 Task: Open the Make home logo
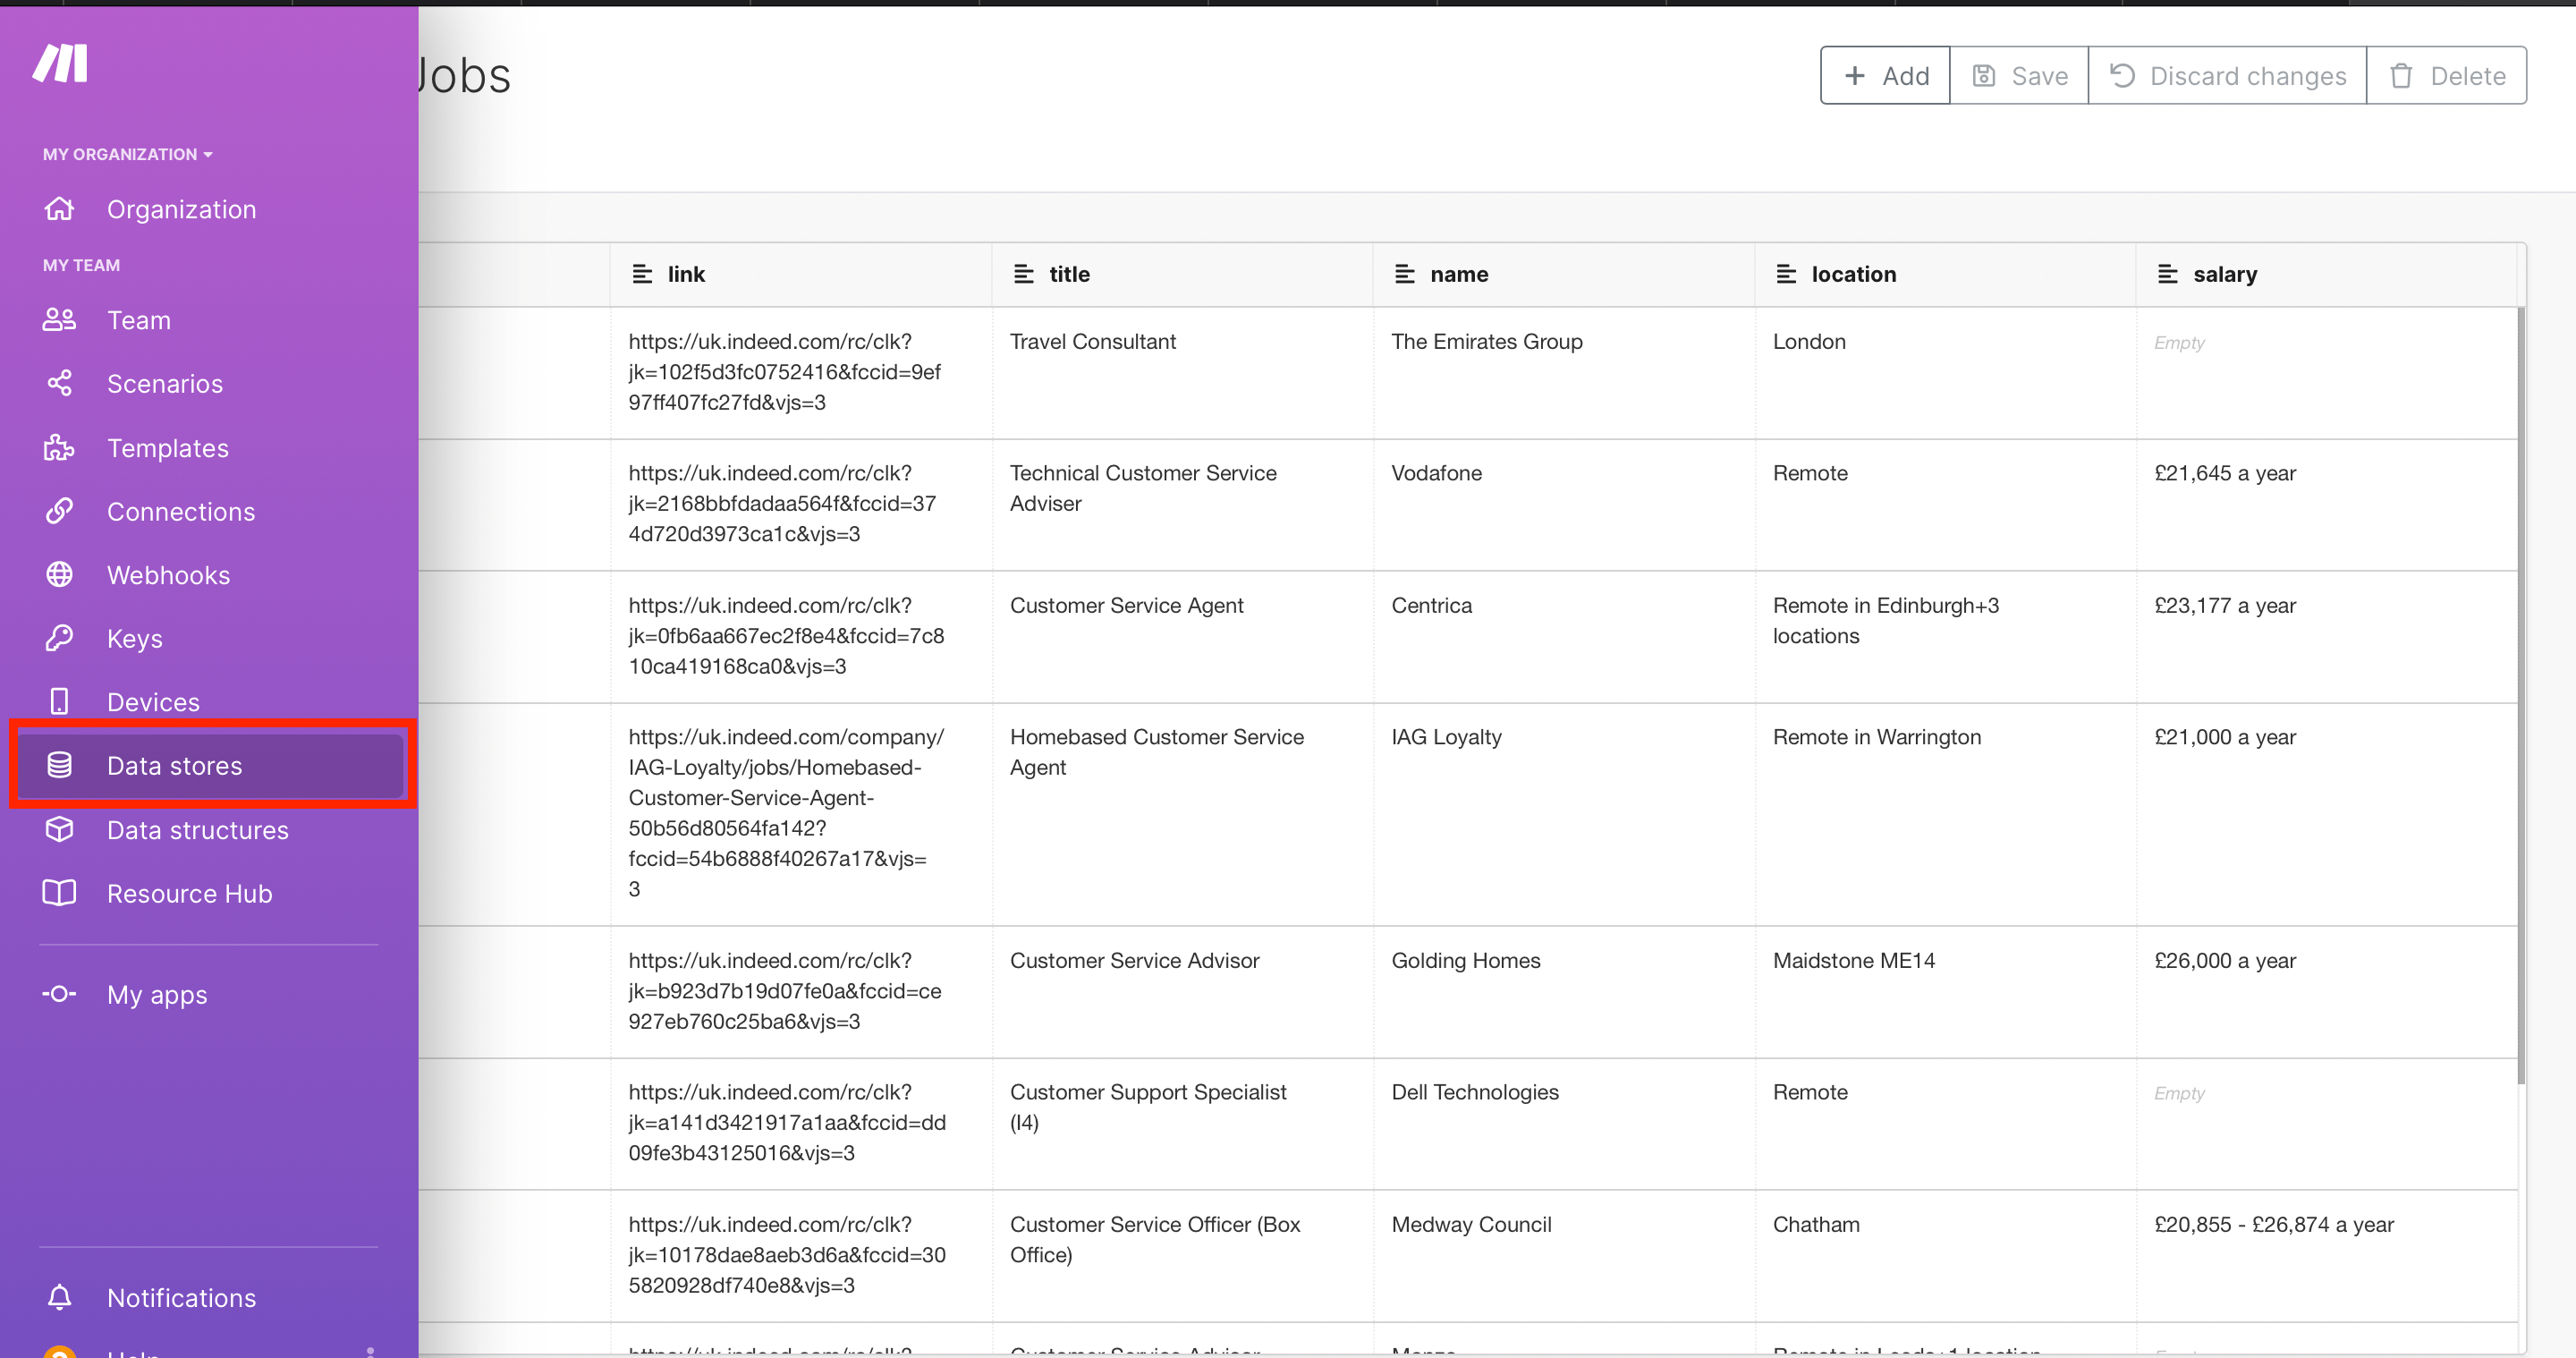tap(62, 62)
